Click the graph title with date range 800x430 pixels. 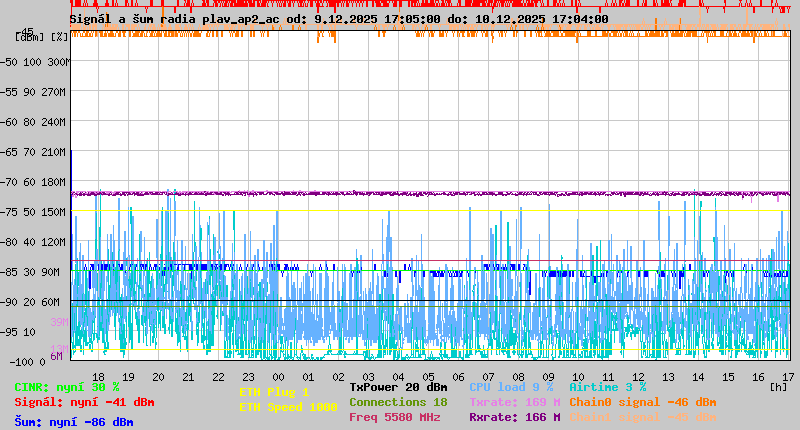tap(339, 19)
